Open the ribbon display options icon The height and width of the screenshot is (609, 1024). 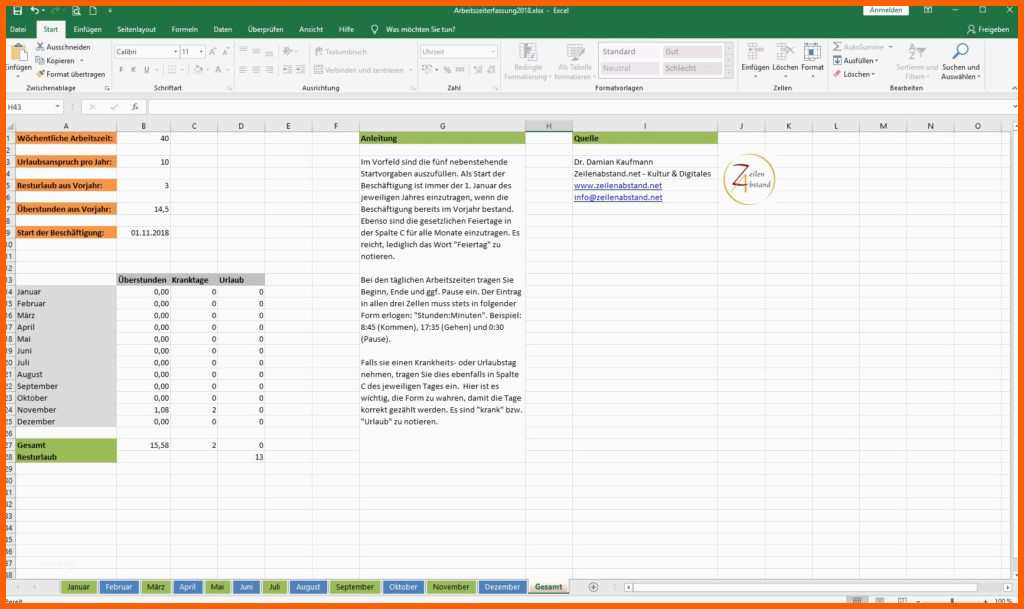(927, 10)
